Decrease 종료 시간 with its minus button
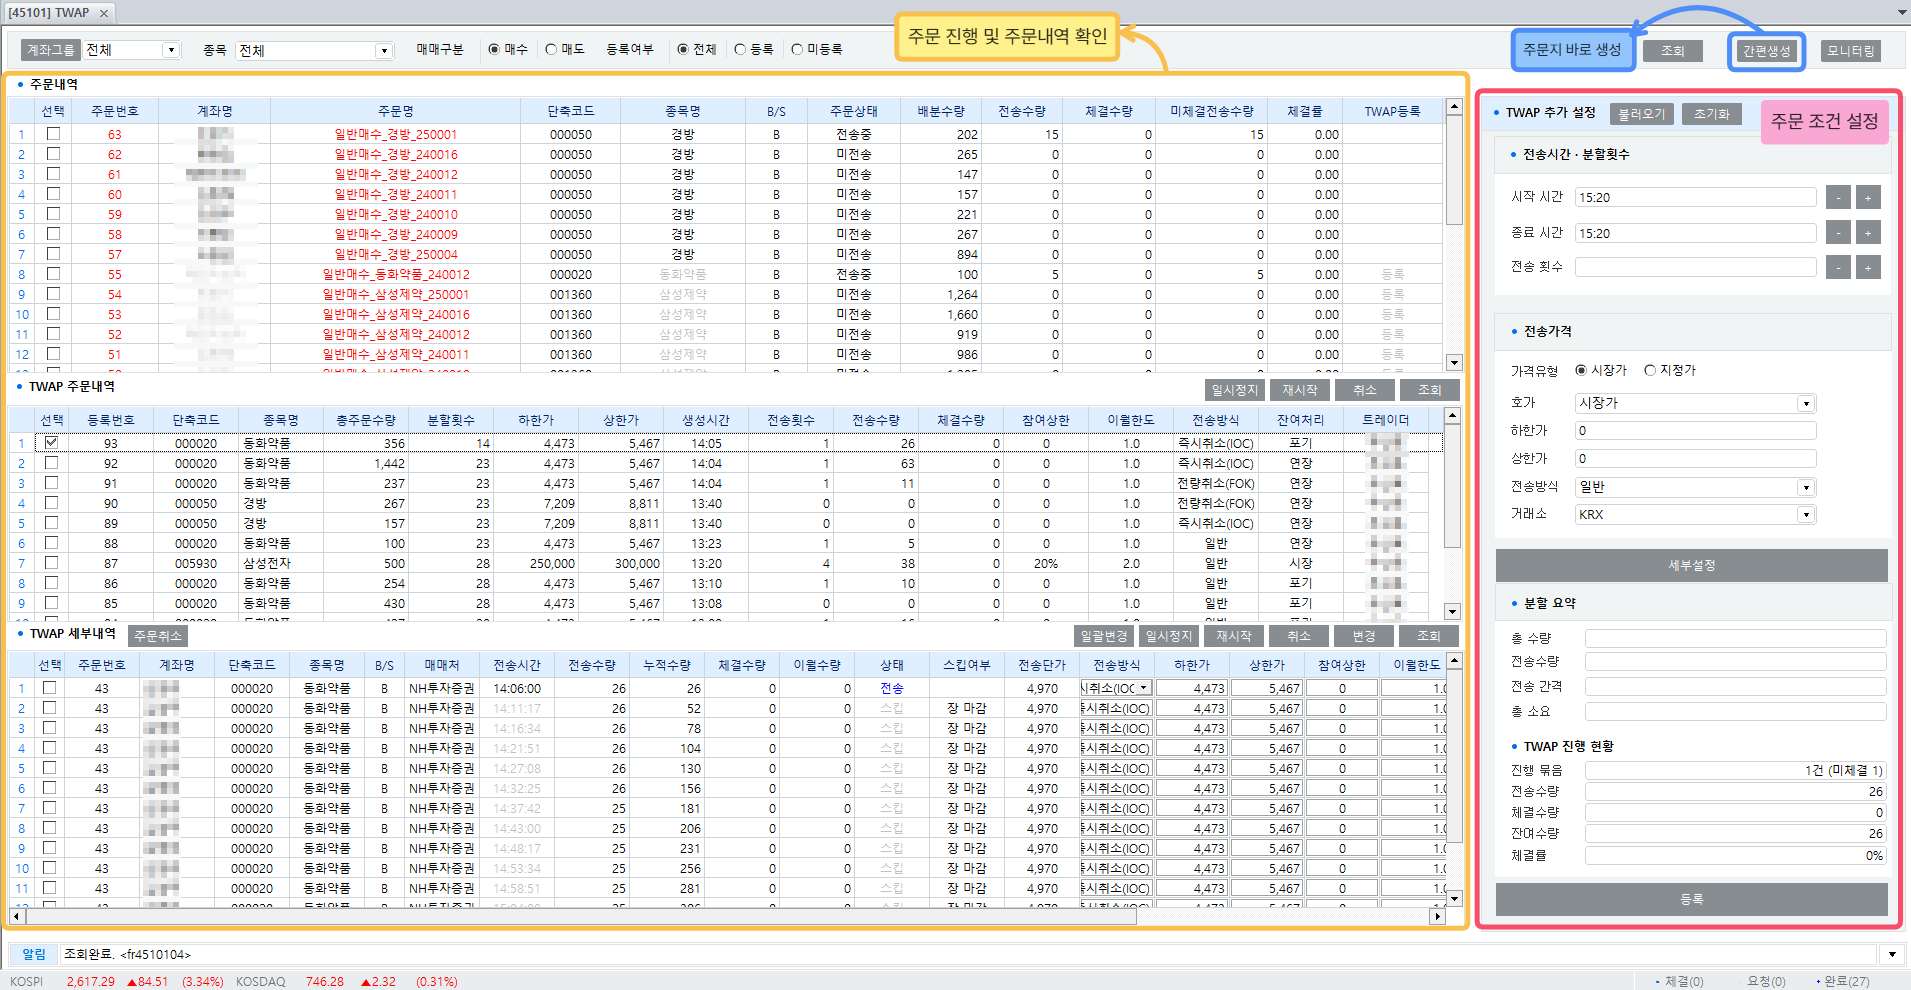This screenshot has width=1911, height=990. [1838, 233]
